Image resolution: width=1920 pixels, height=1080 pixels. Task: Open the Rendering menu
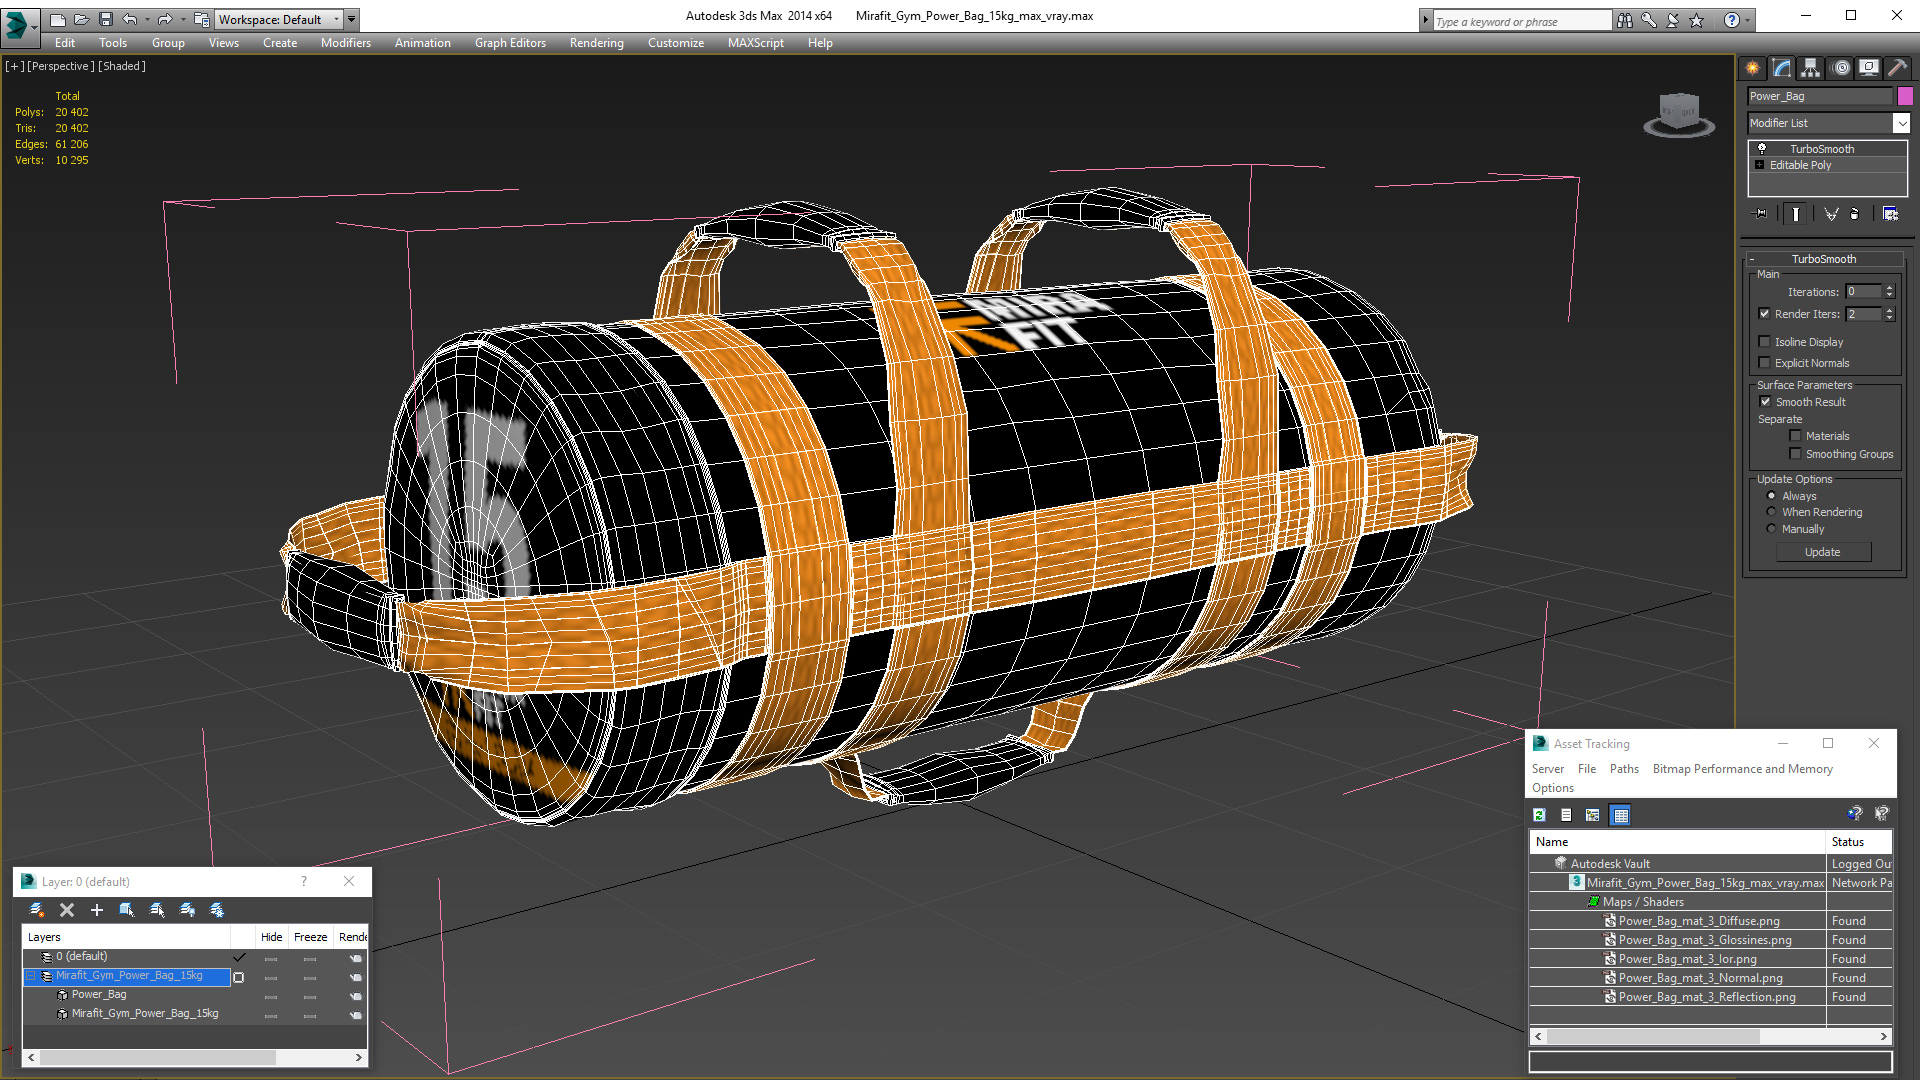pos(596,43)
